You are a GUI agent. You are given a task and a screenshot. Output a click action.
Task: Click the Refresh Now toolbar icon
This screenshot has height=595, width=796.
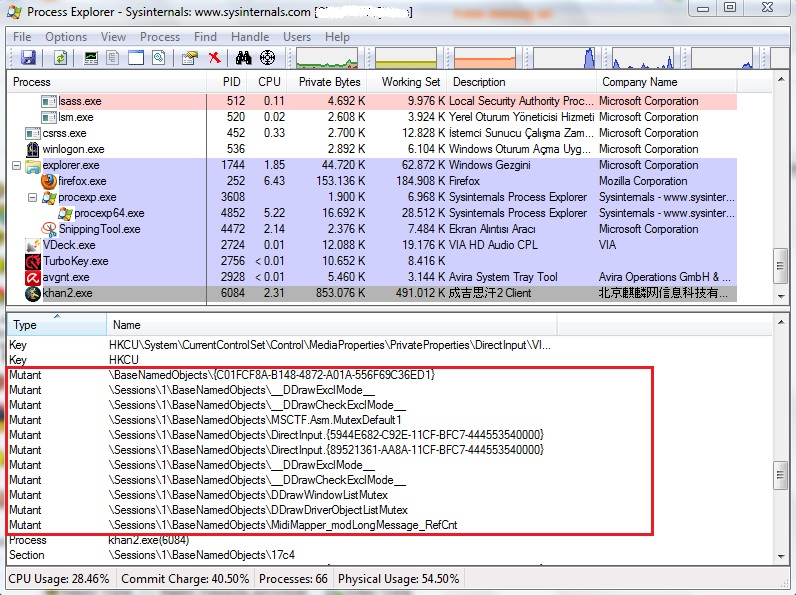[x=60, y=58]
